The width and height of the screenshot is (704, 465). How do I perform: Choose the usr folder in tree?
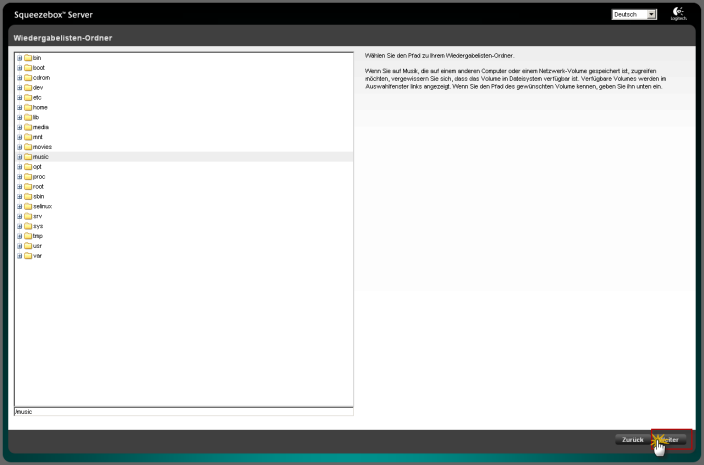(37, 245)
